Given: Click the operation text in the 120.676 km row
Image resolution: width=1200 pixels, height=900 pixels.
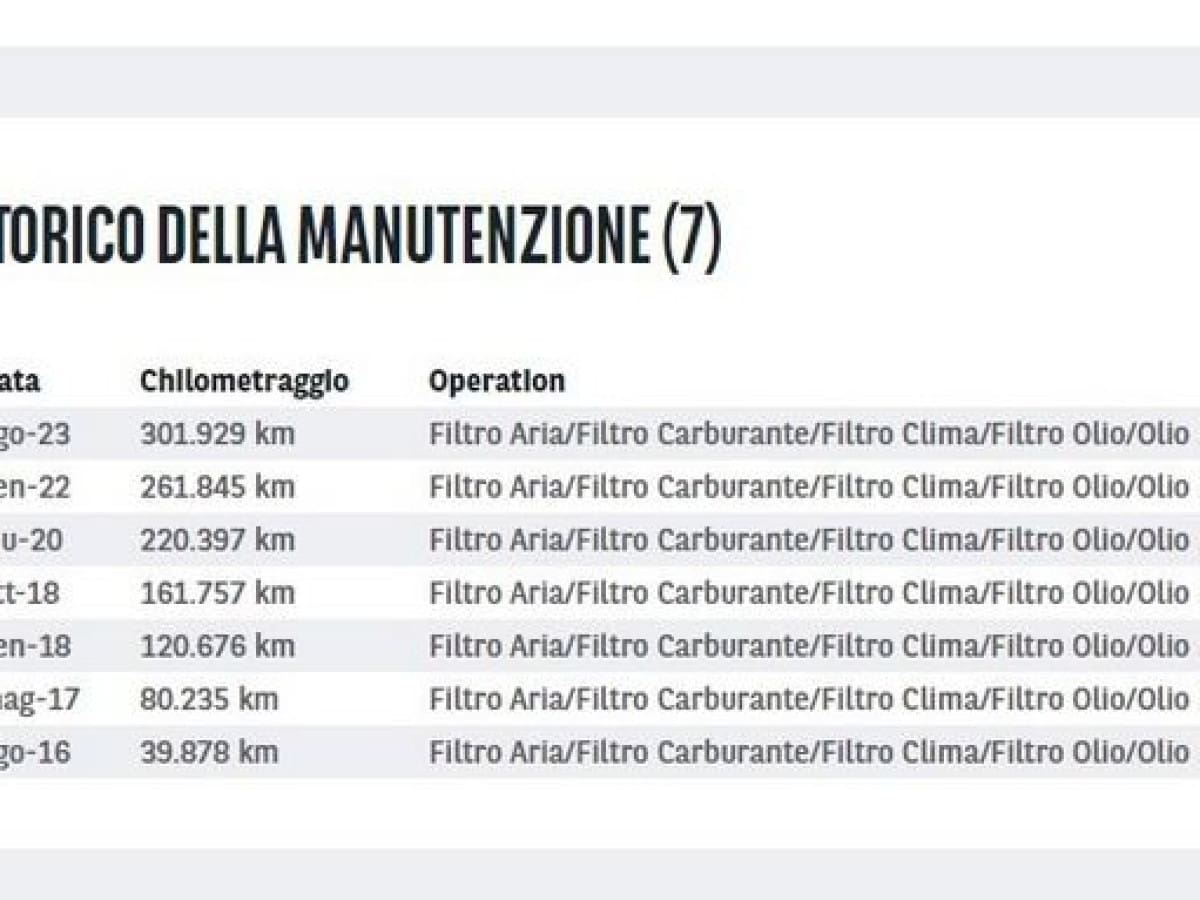Looking at the screenshot, I should 808,646.
